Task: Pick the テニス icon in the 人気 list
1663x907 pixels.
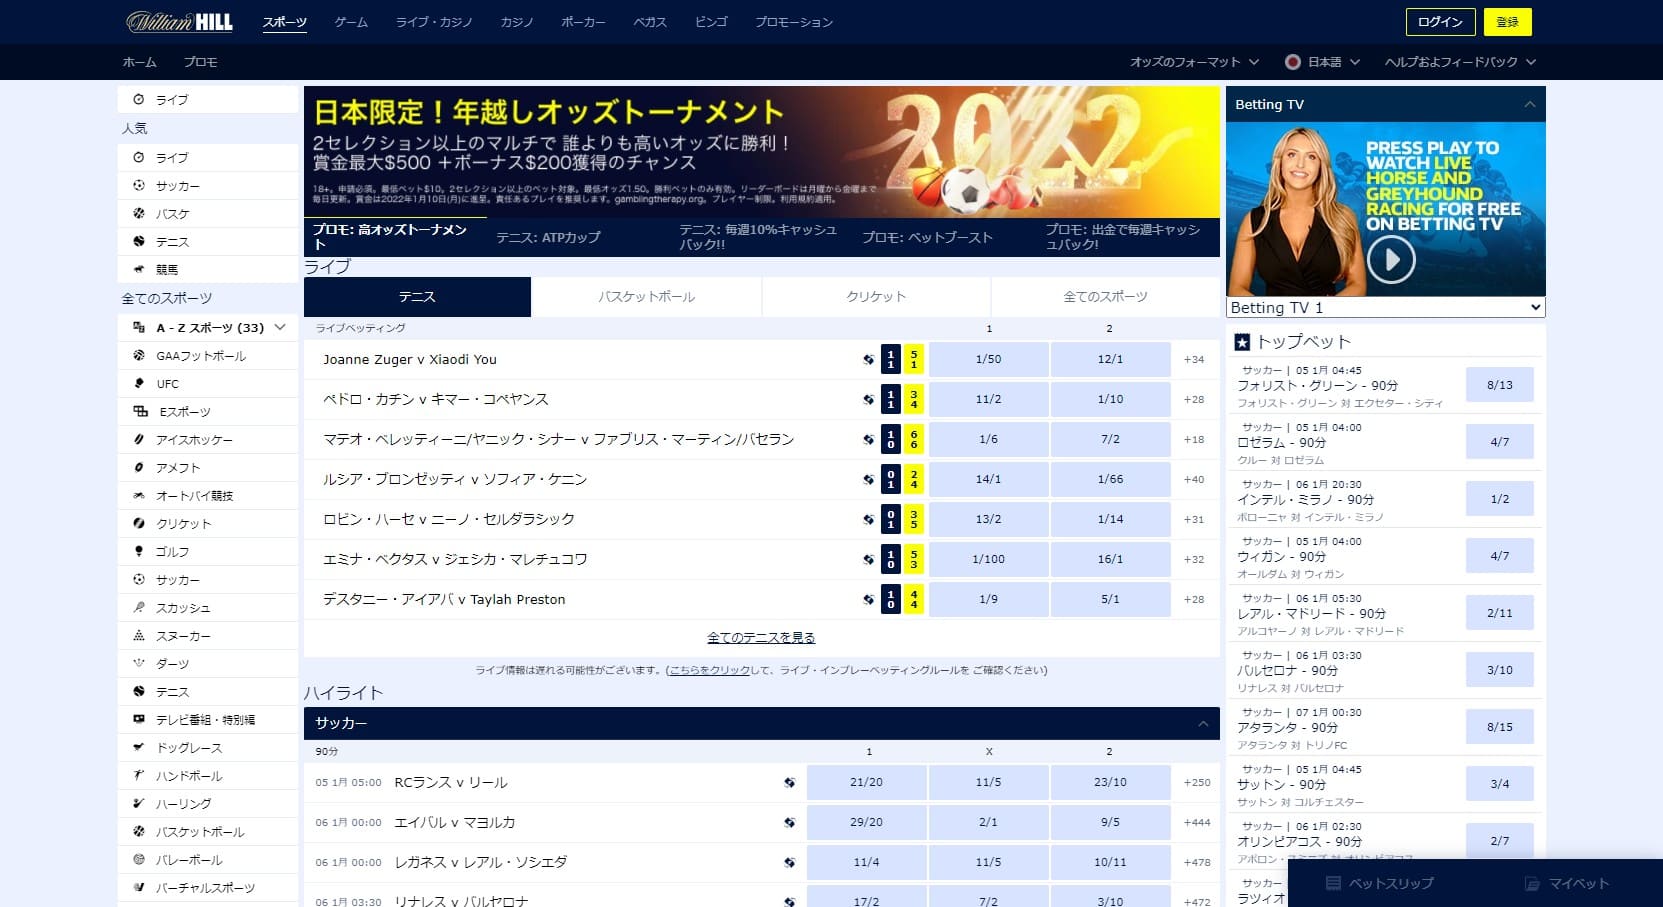Action: [x=138, y=241]
